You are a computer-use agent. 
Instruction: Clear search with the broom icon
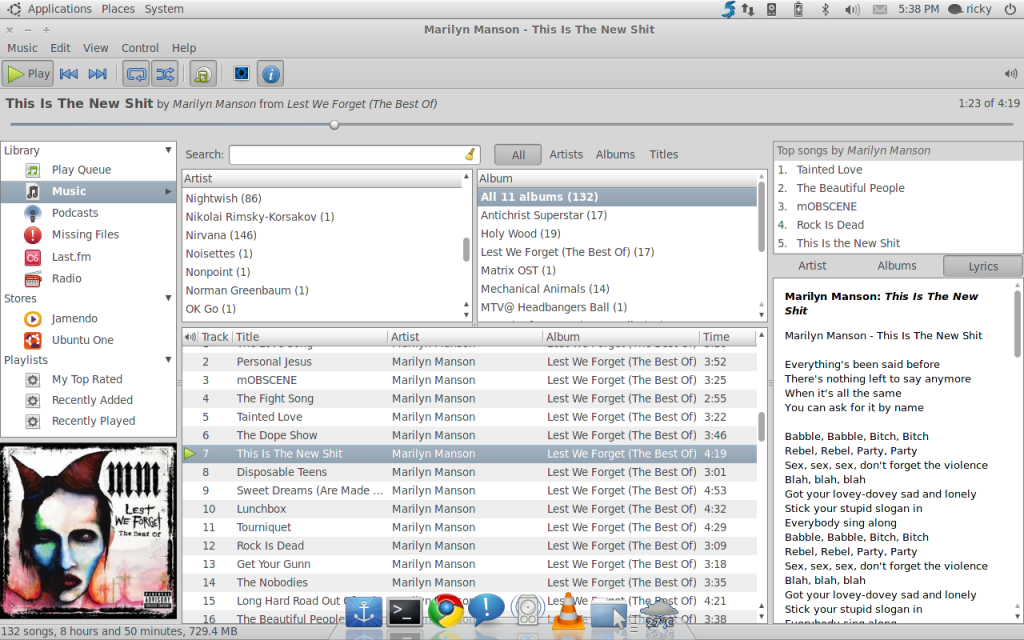coord(470,154)
